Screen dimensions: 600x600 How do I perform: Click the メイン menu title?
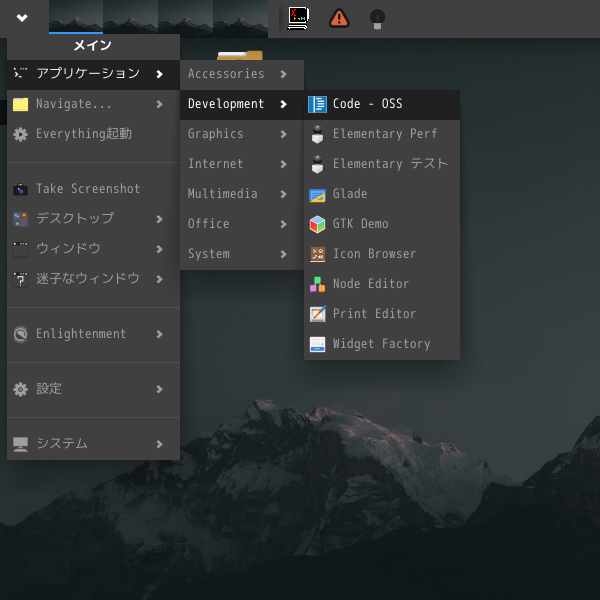click(93, 46)
